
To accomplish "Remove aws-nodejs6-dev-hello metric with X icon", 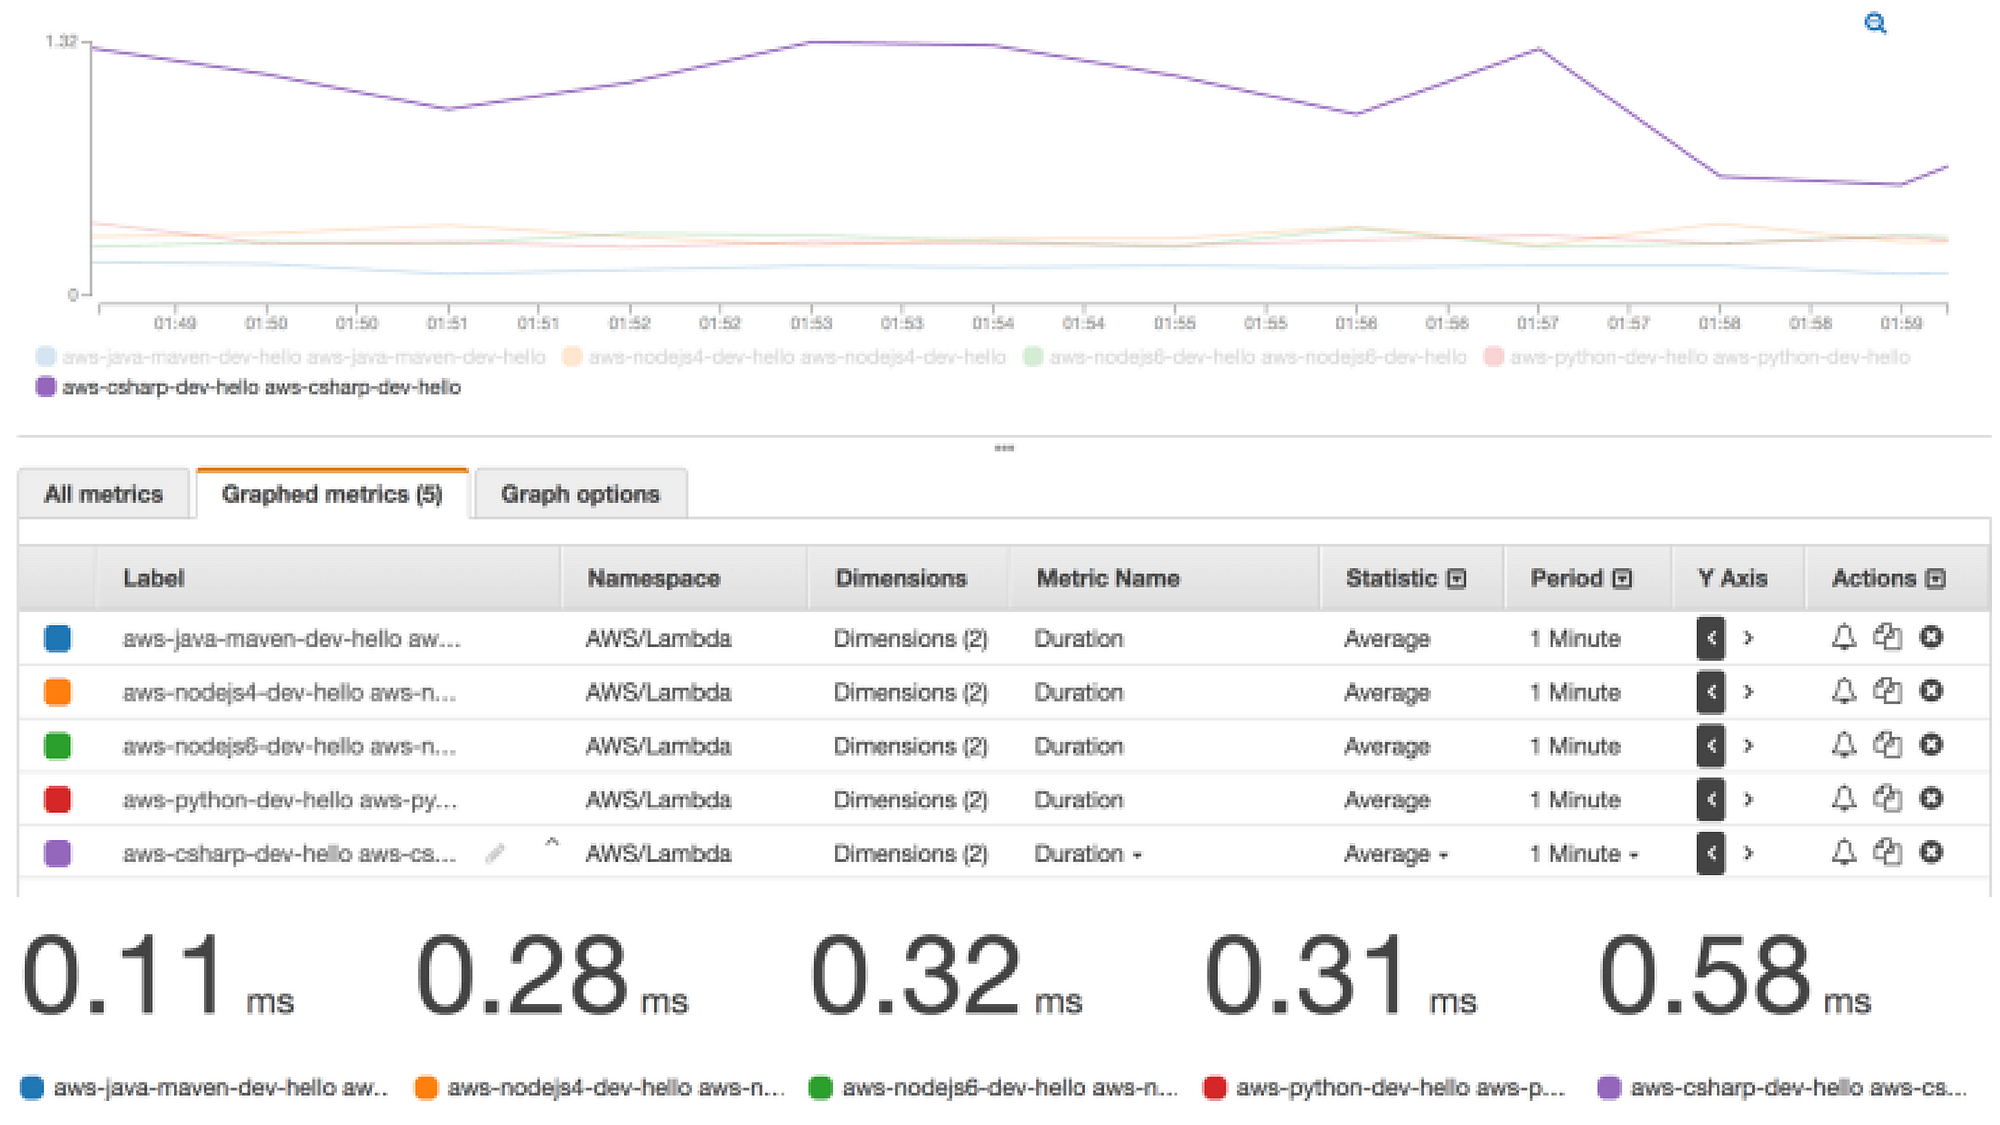I will (1932, 745).
